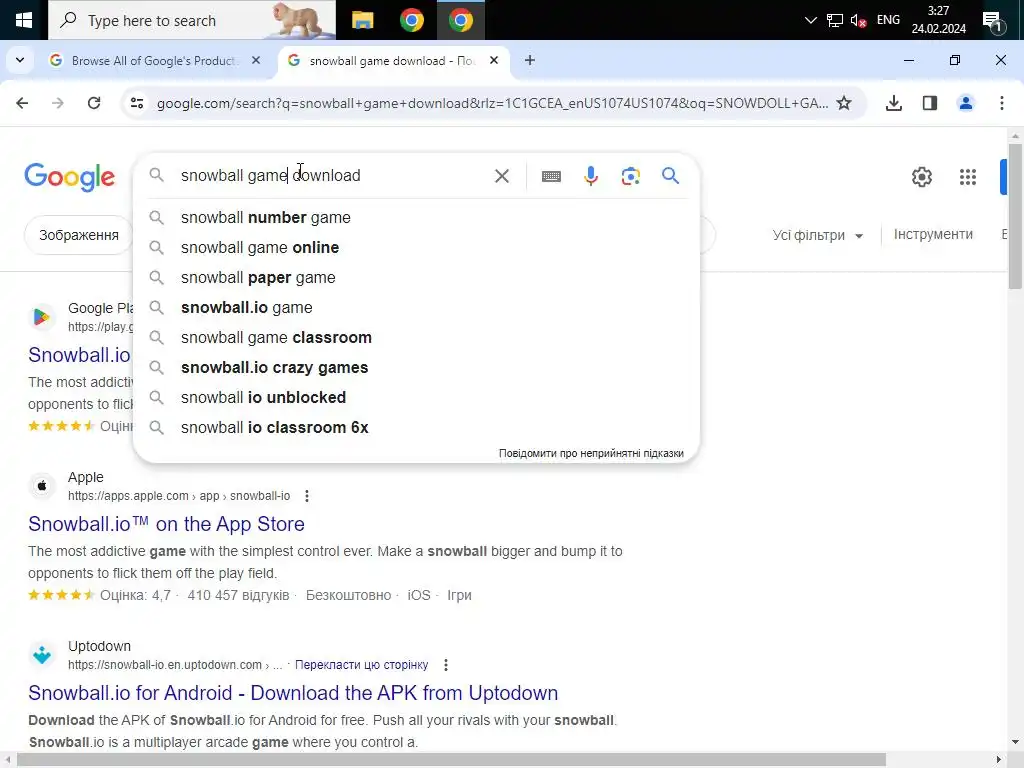Screen dimensions: 1024x768
Task: Open the Chrome profile menu
Action: [x=965, y=103]
